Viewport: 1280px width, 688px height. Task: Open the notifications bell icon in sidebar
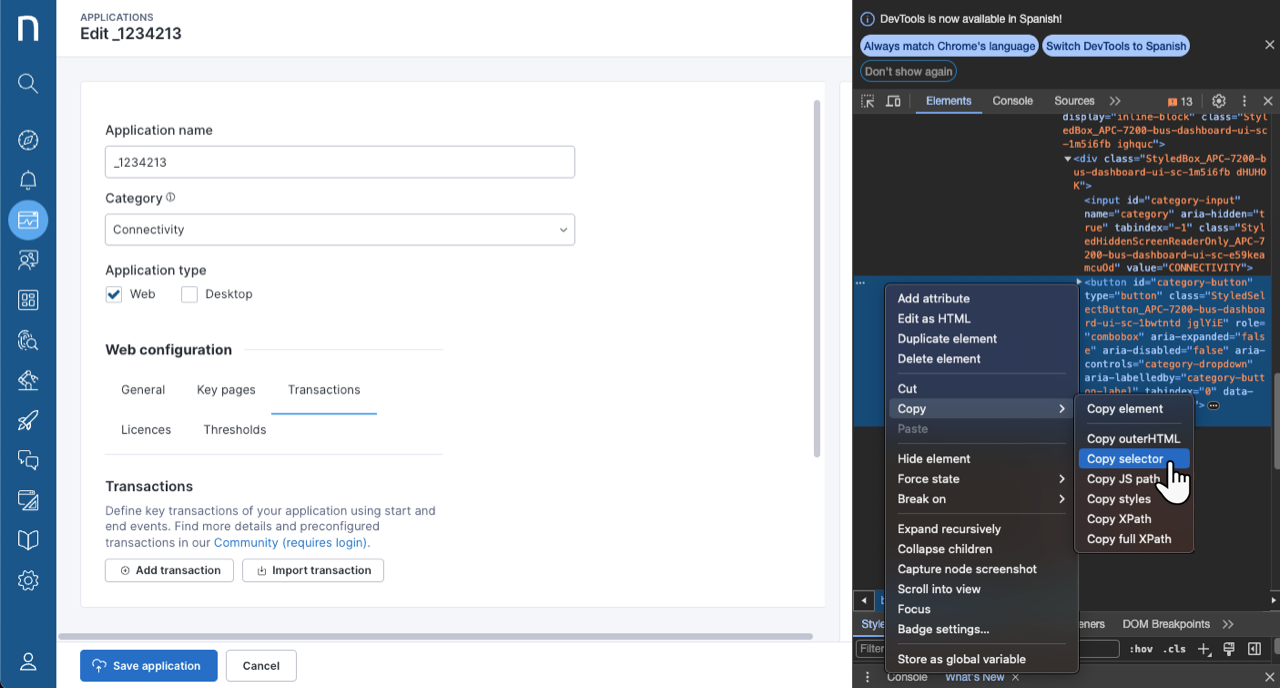coord(28,180)
